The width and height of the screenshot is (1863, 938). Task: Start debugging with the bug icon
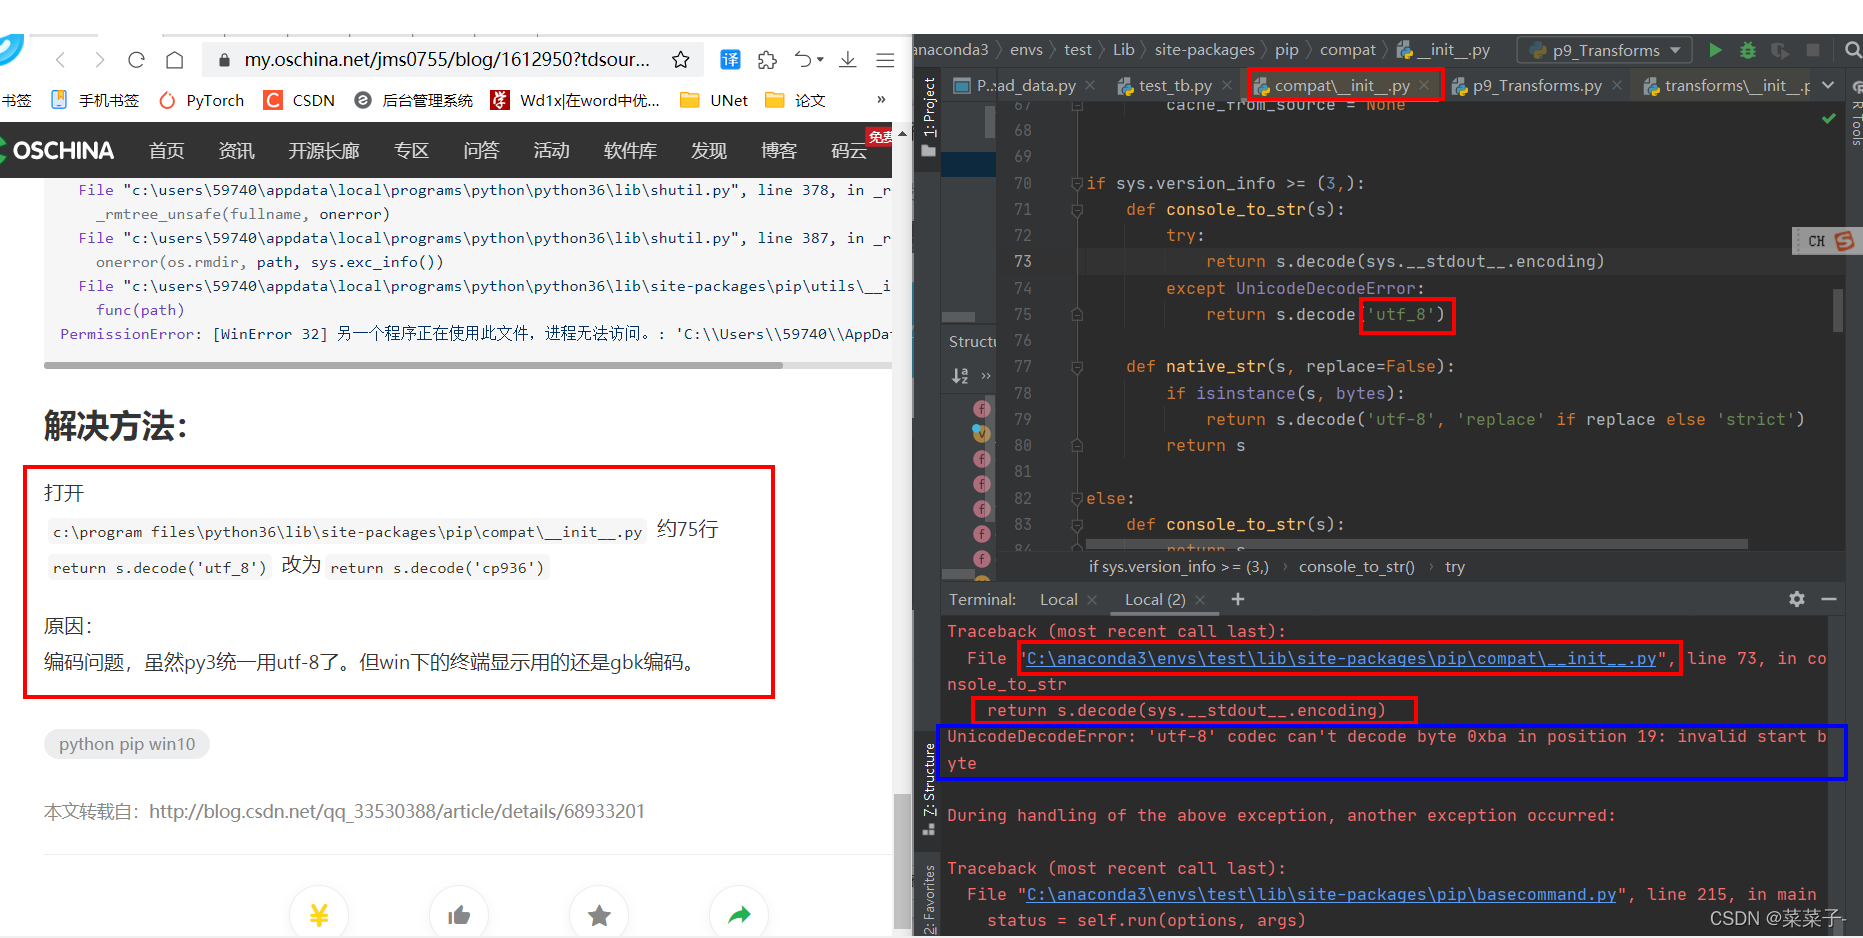click(1748, 50)
